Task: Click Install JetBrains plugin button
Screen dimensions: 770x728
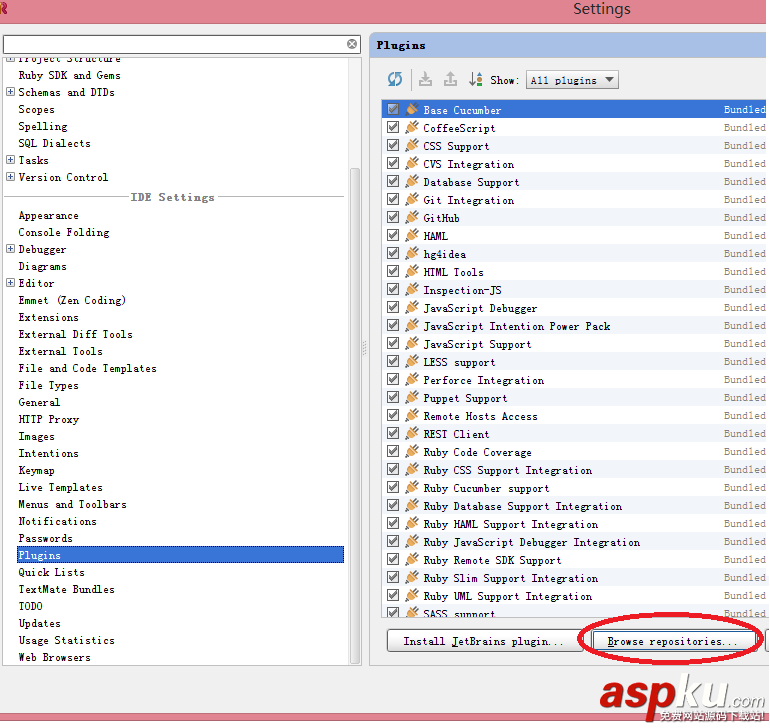Action: (484, 641)
